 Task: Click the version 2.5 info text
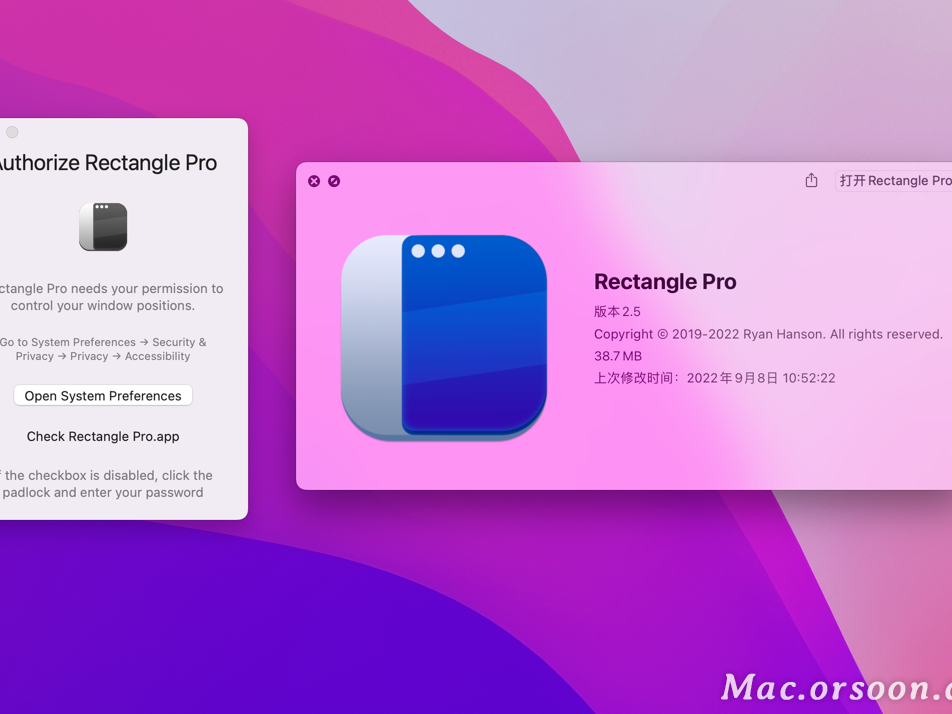[x=617, y=311]
